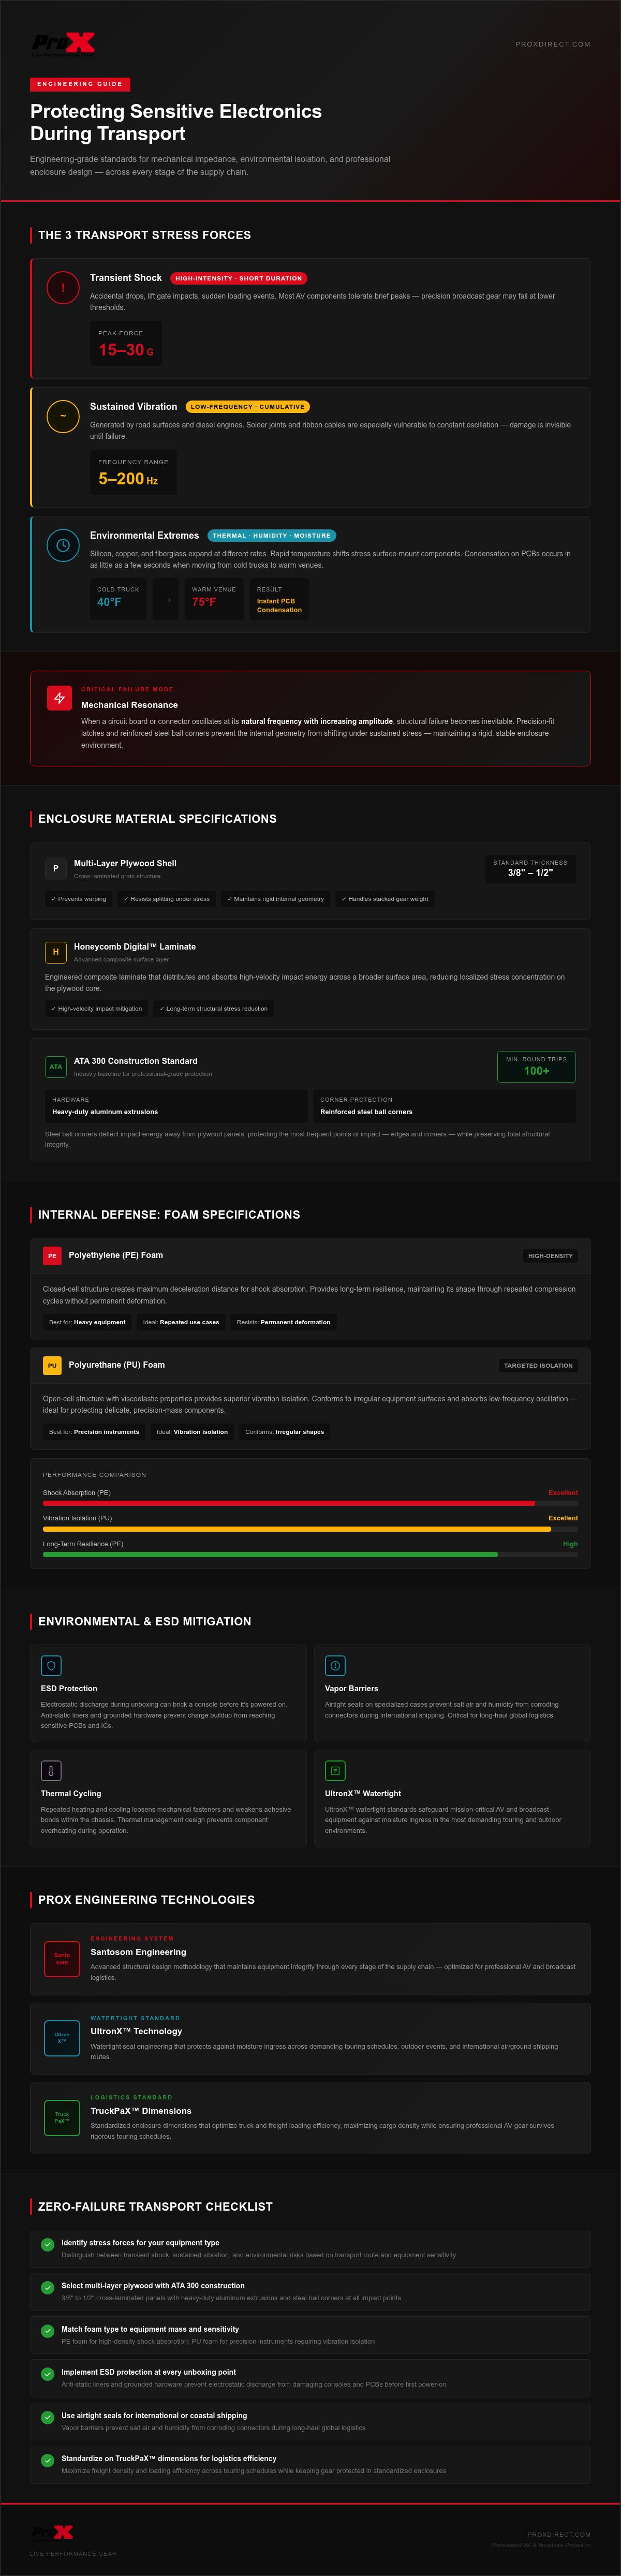Toggle check for Standardize on TruckPaX item
The width and height of the screenshot is (621, 2576).
[47, 2460]
